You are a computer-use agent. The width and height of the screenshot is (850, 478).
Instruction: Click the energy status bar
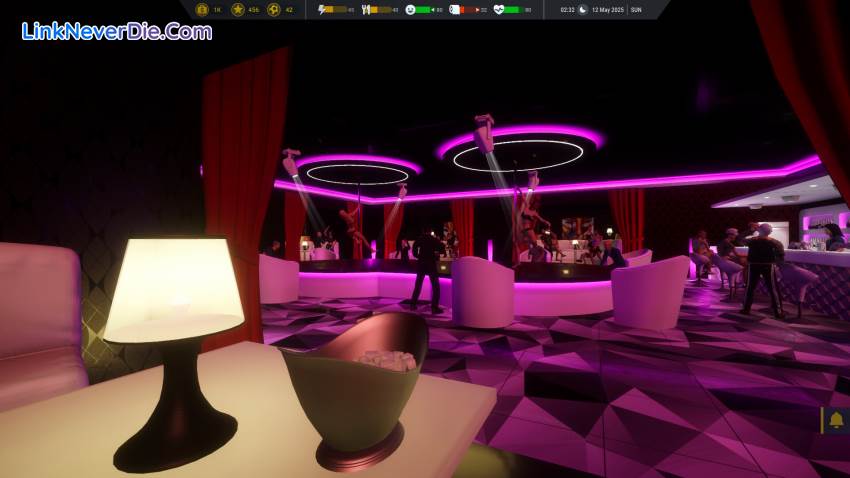coord(336,9)
